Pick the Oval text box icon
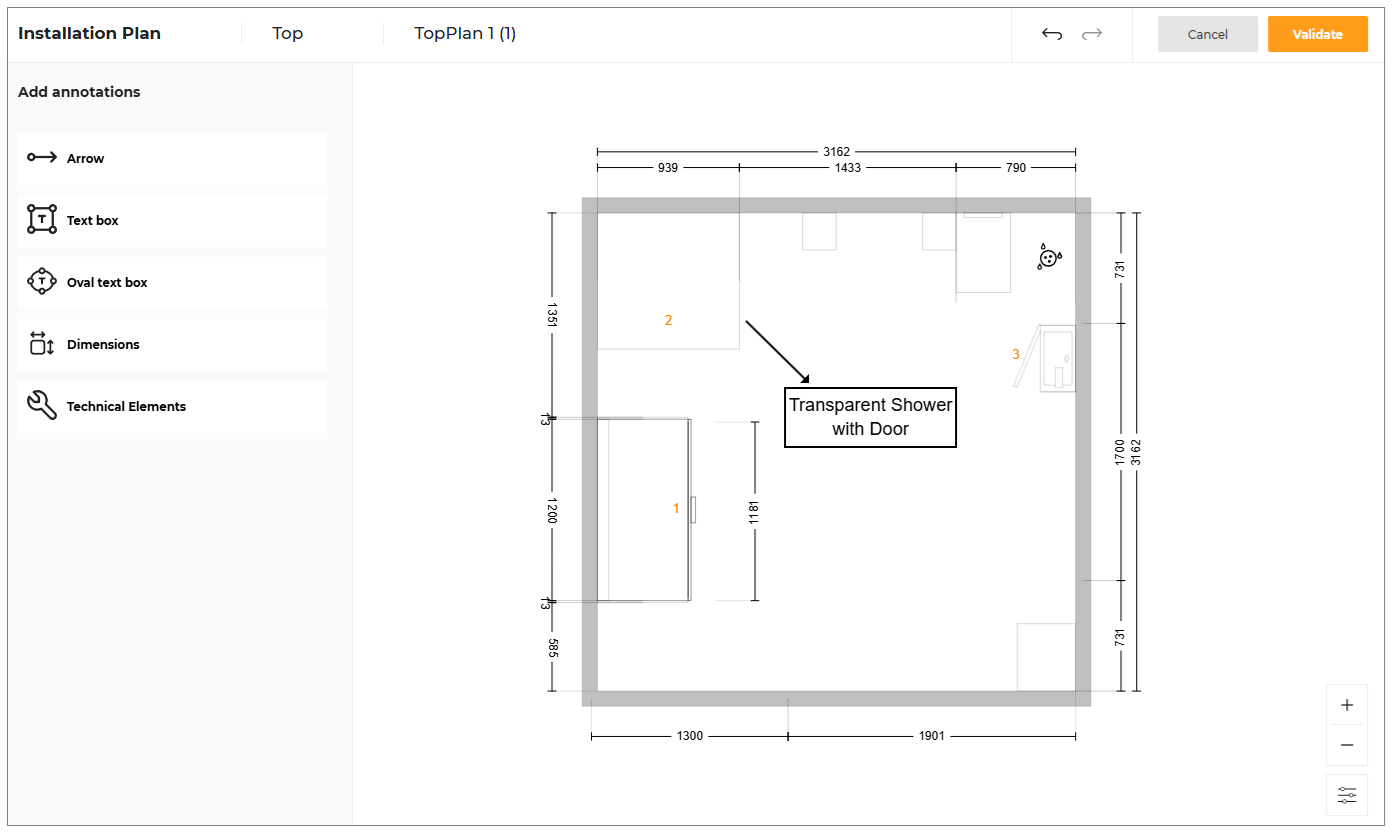 (x=41, y=282)
